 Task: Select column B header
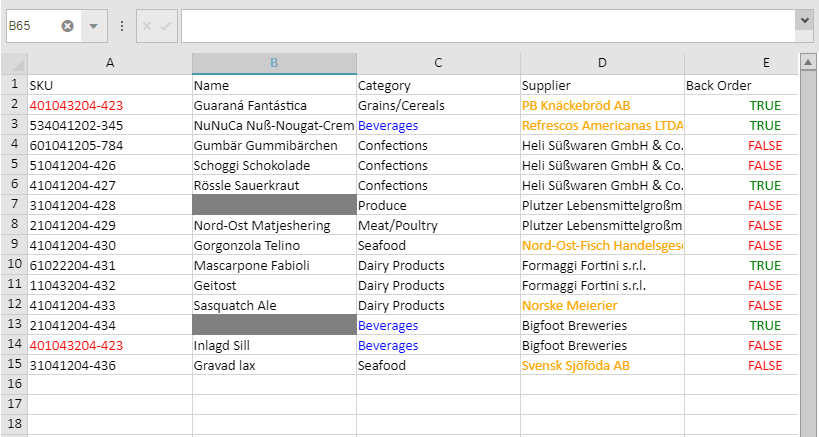[274, 63]
